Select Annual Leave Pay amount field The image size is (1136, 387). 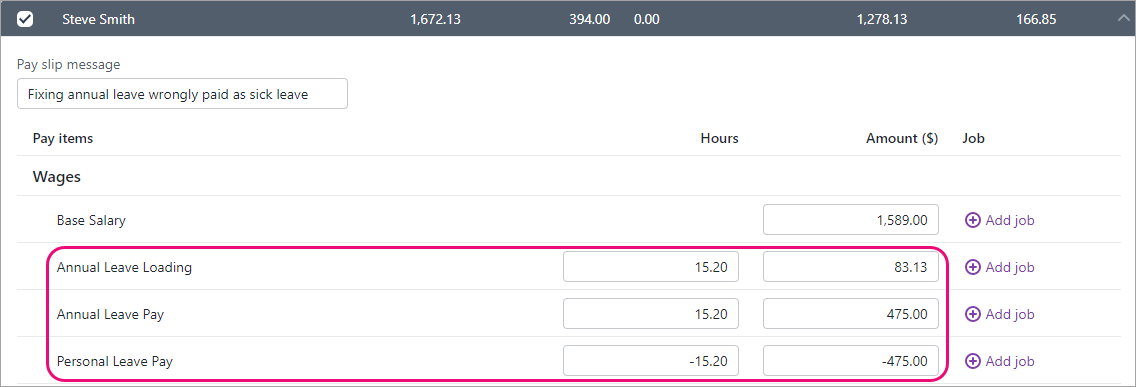pos(851,314)
